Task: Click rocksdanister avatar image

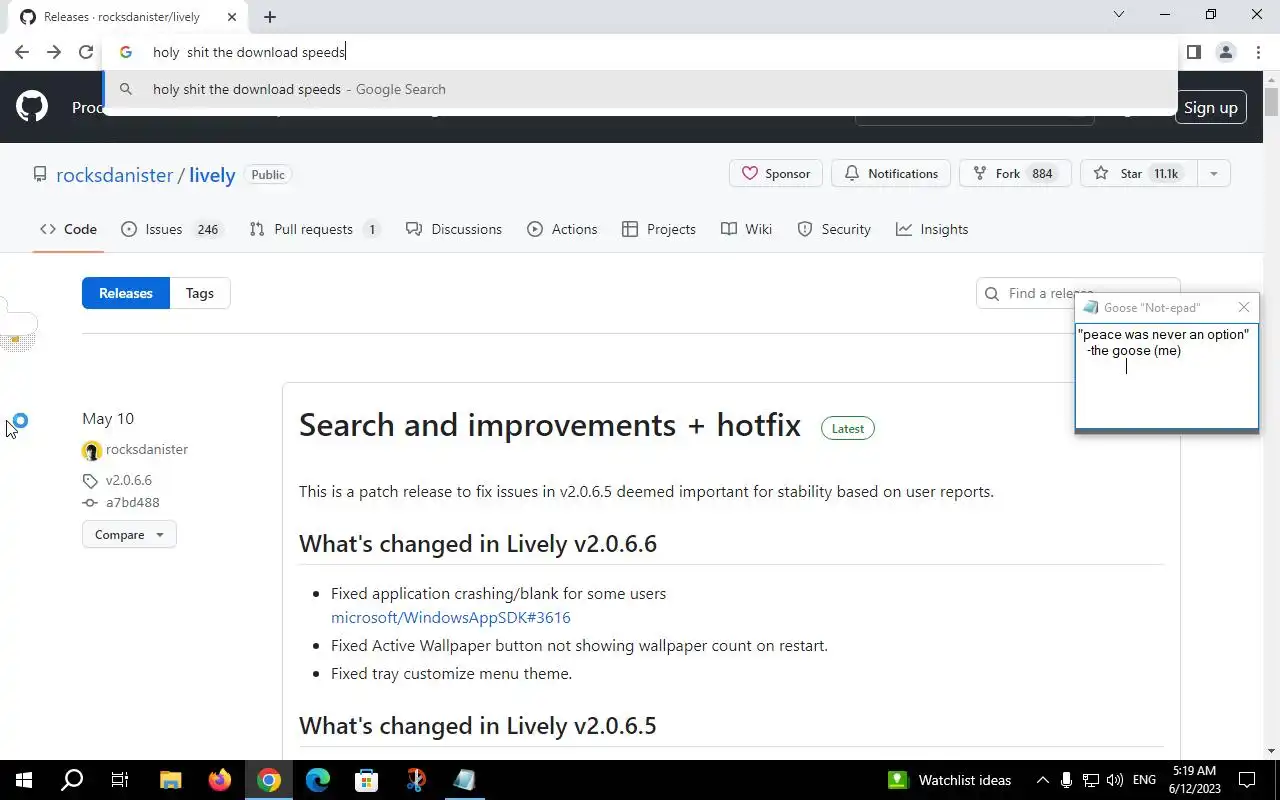Action: [92, 451]
